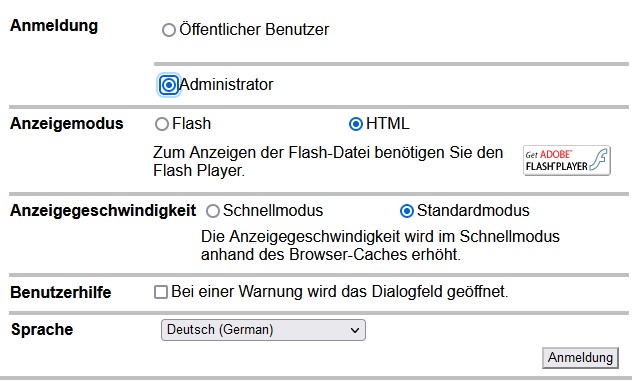Click the 'Flash' option label text

191,124
